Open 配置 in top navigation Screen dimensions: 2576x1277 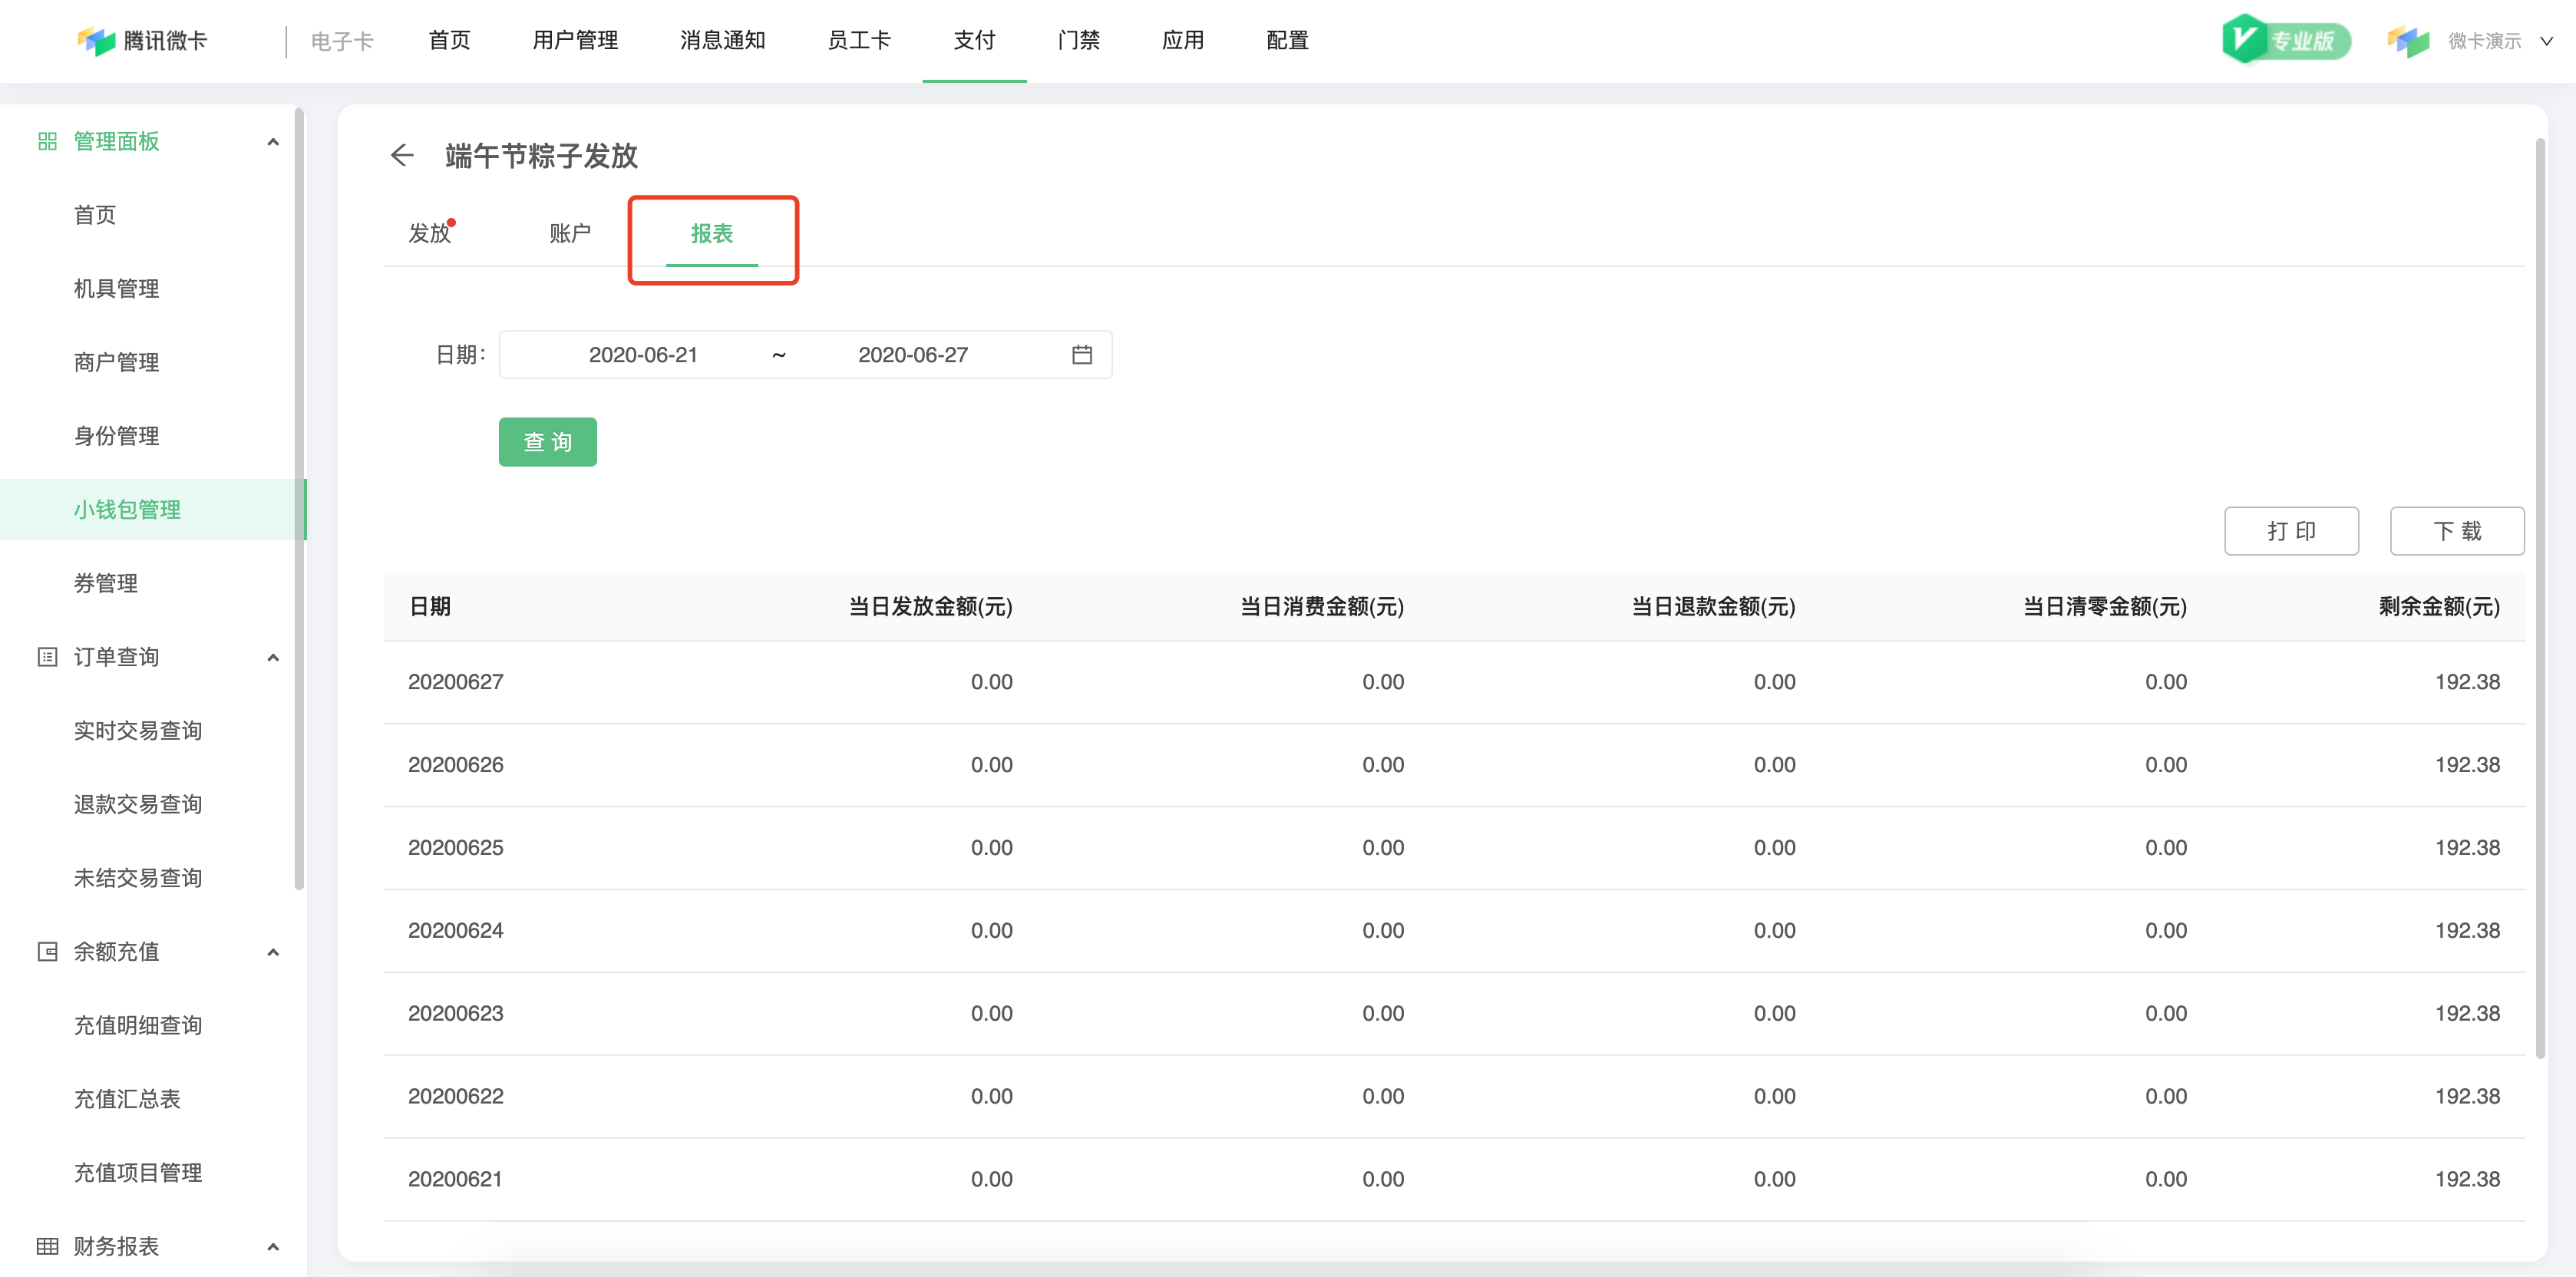coord(1288,41)
